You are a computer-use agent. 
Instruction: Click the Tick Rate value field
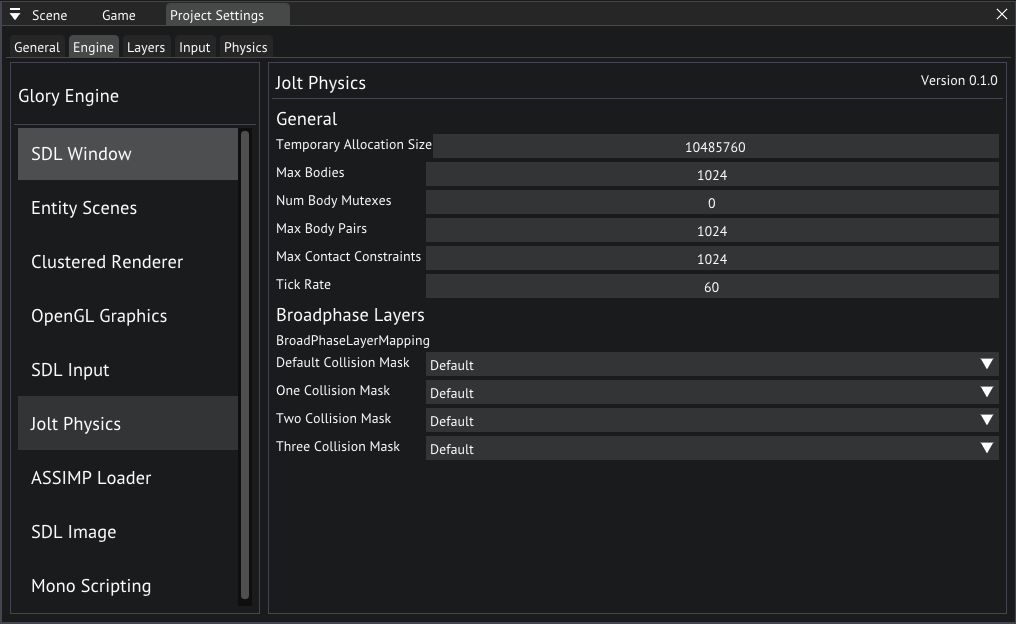711,287
